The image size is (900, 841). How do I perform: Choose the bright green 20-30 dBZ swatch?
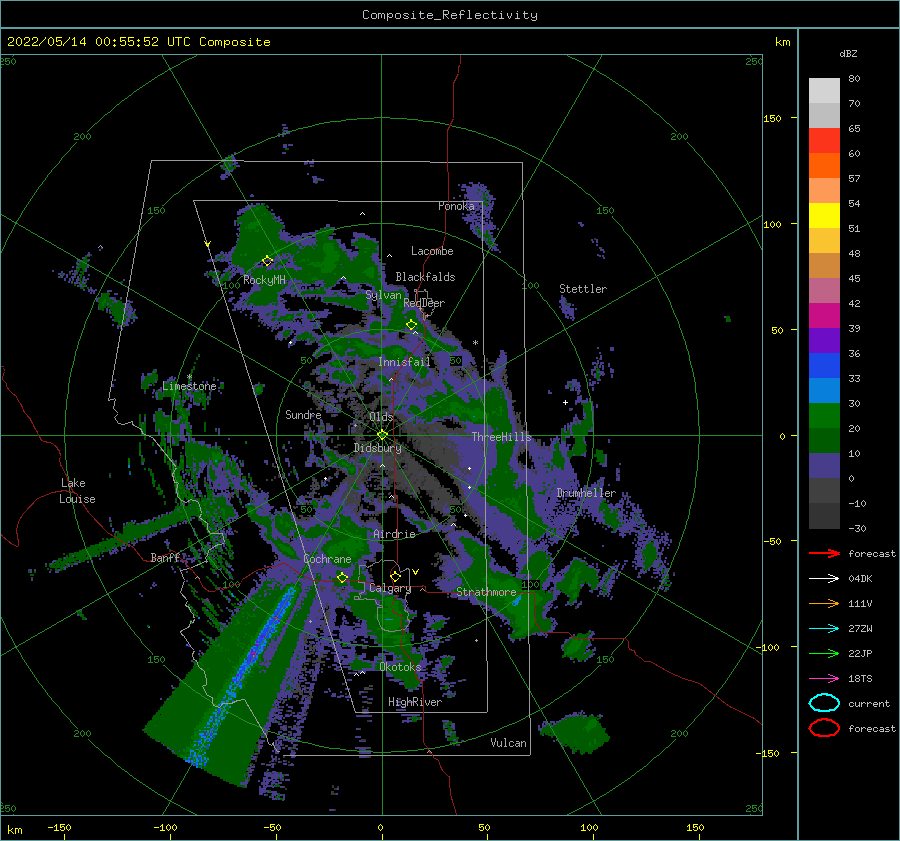coord(824,415)
